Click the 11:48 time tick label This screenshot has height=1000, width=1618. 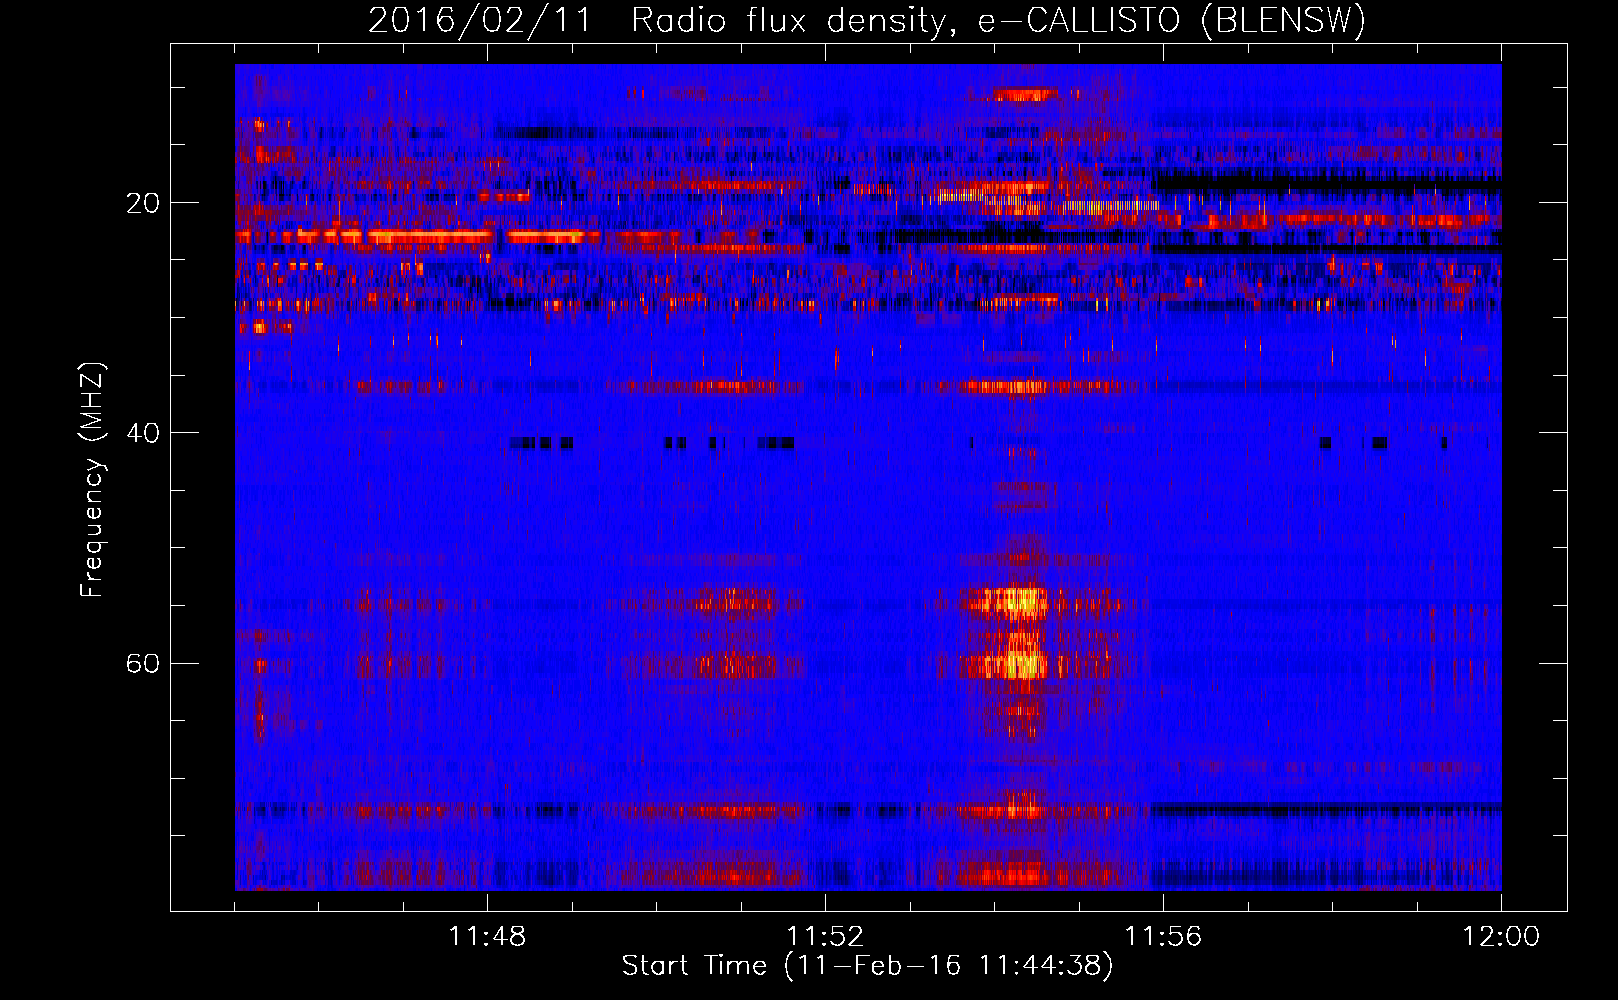point(487,937)
